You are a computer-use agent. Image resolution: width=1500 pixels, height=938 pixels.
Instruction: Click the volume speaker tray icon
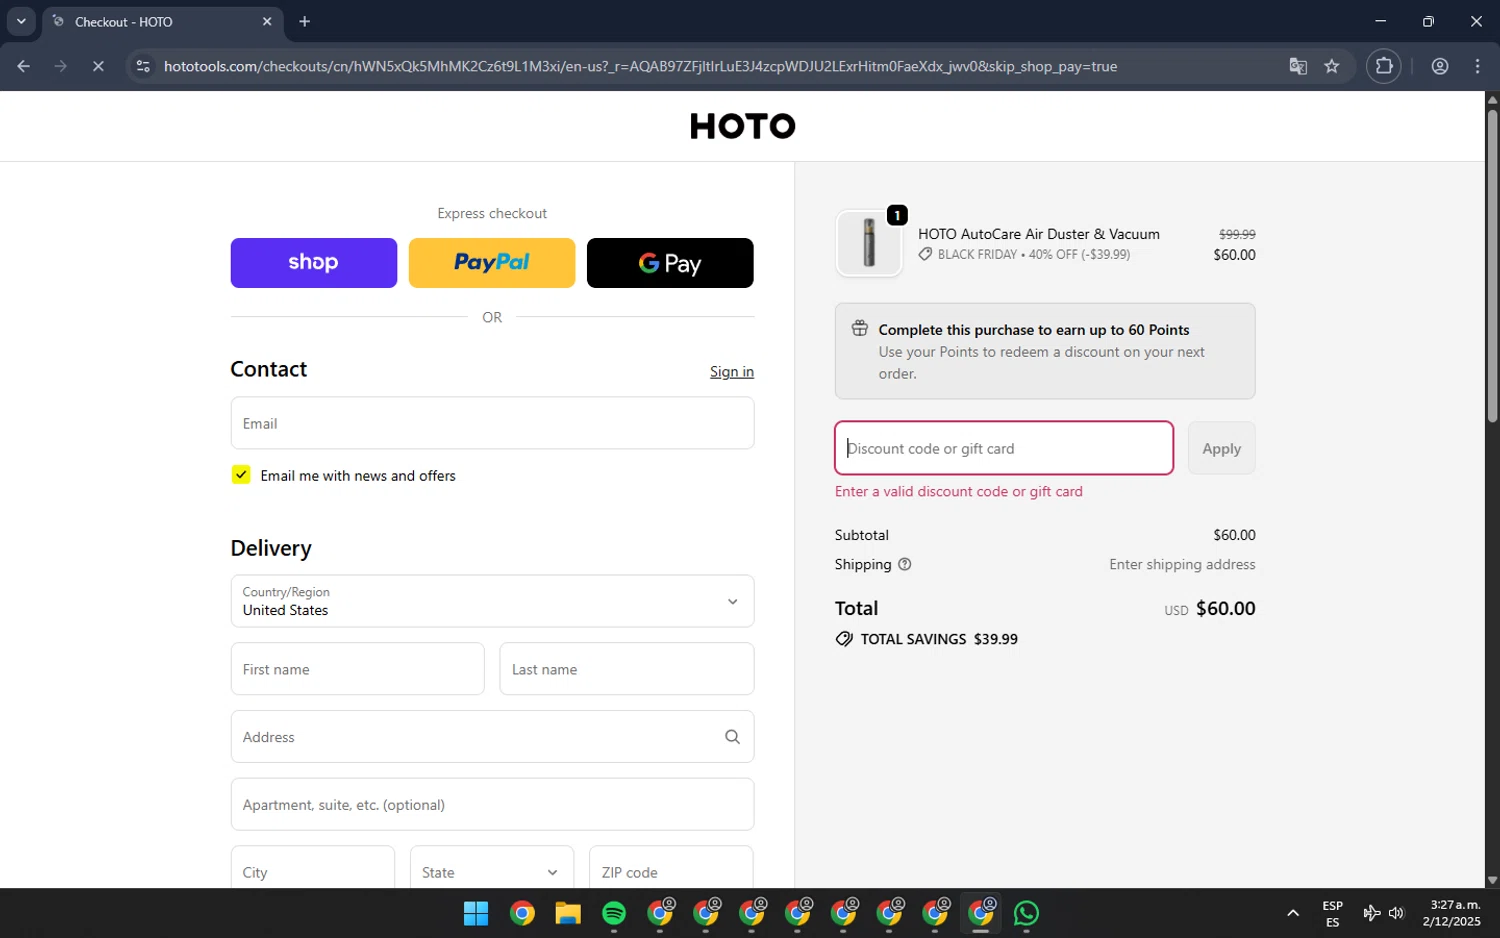pos(1396,913)
